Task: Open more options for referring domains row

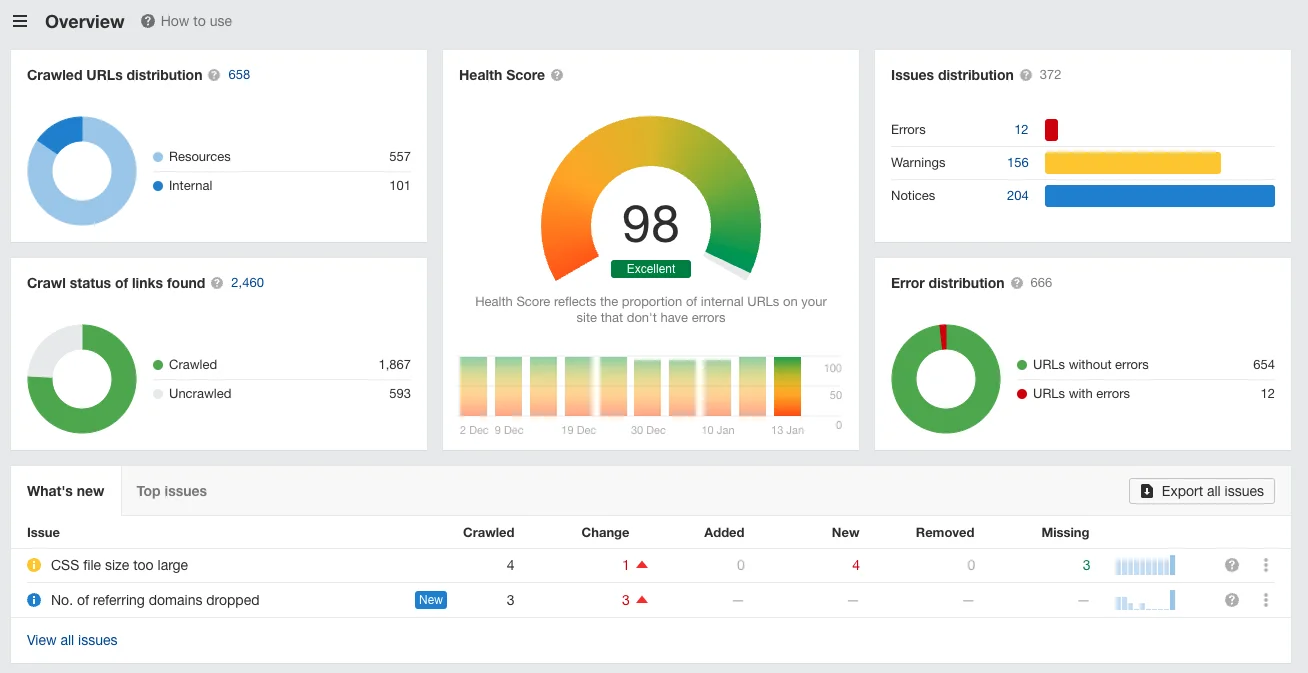Action: point(1266,600)
